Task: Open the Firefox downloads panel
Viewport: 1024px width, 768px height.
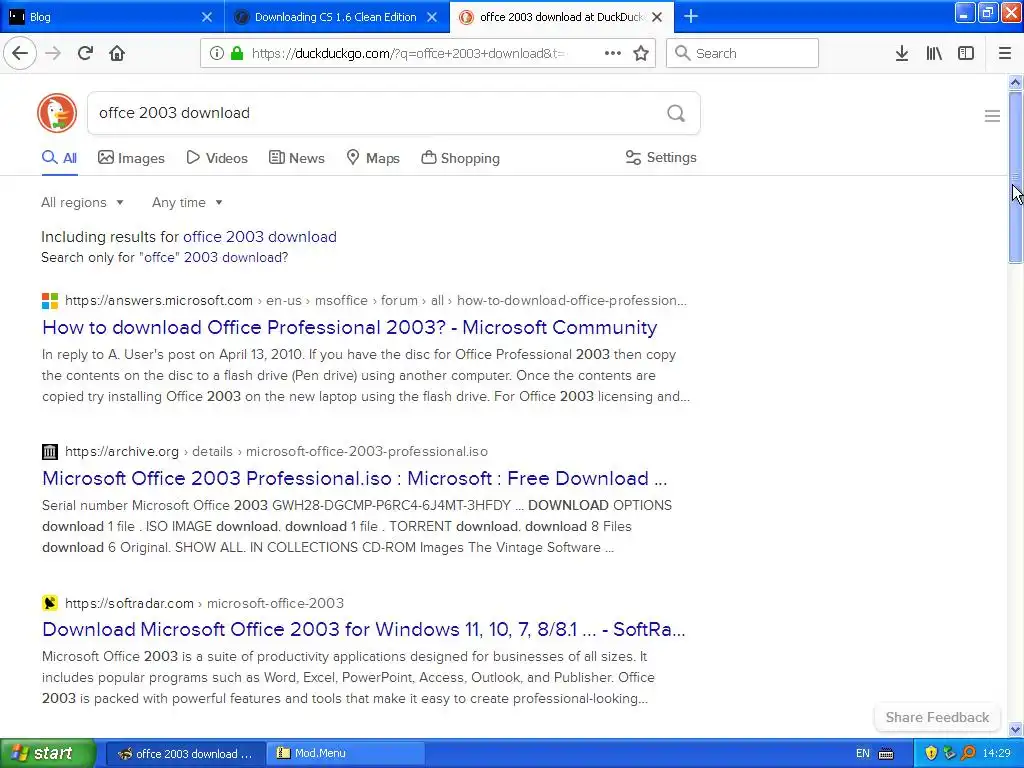Action: (902, 53)
